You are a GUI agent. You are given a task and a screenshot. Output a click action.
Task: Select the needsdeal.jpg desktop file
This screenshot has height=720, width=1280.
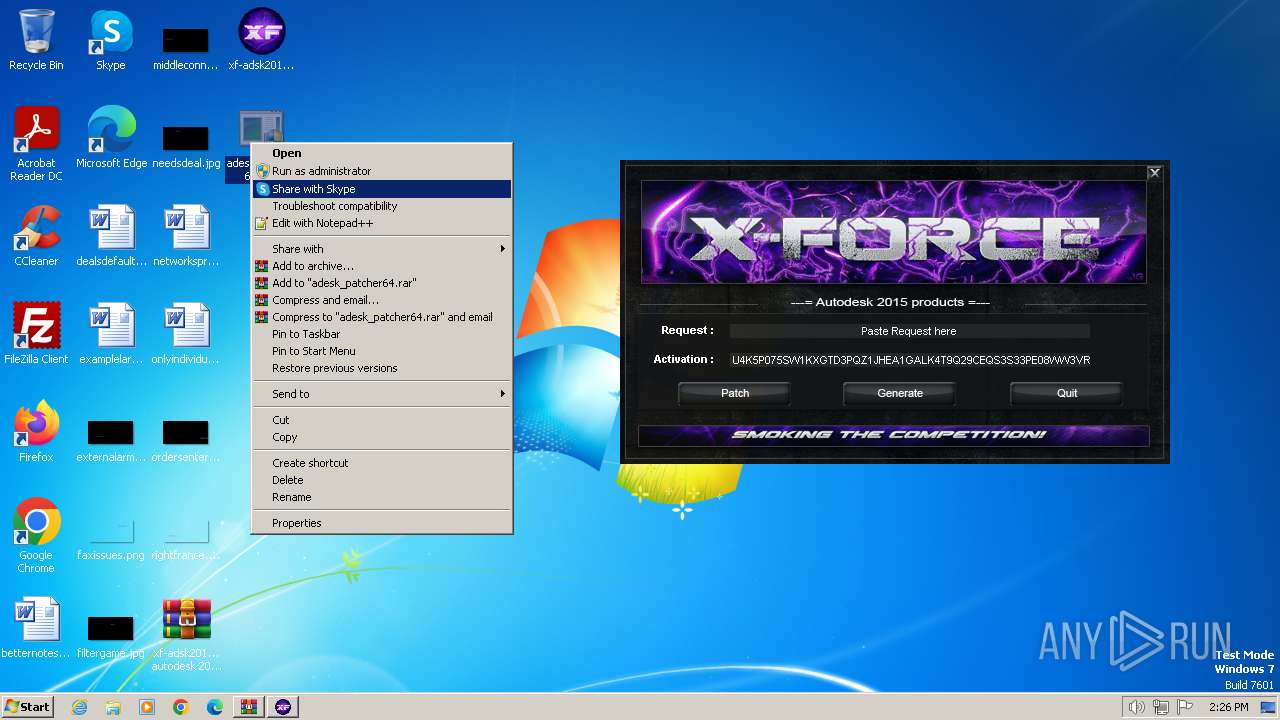(x=186, y=145)
